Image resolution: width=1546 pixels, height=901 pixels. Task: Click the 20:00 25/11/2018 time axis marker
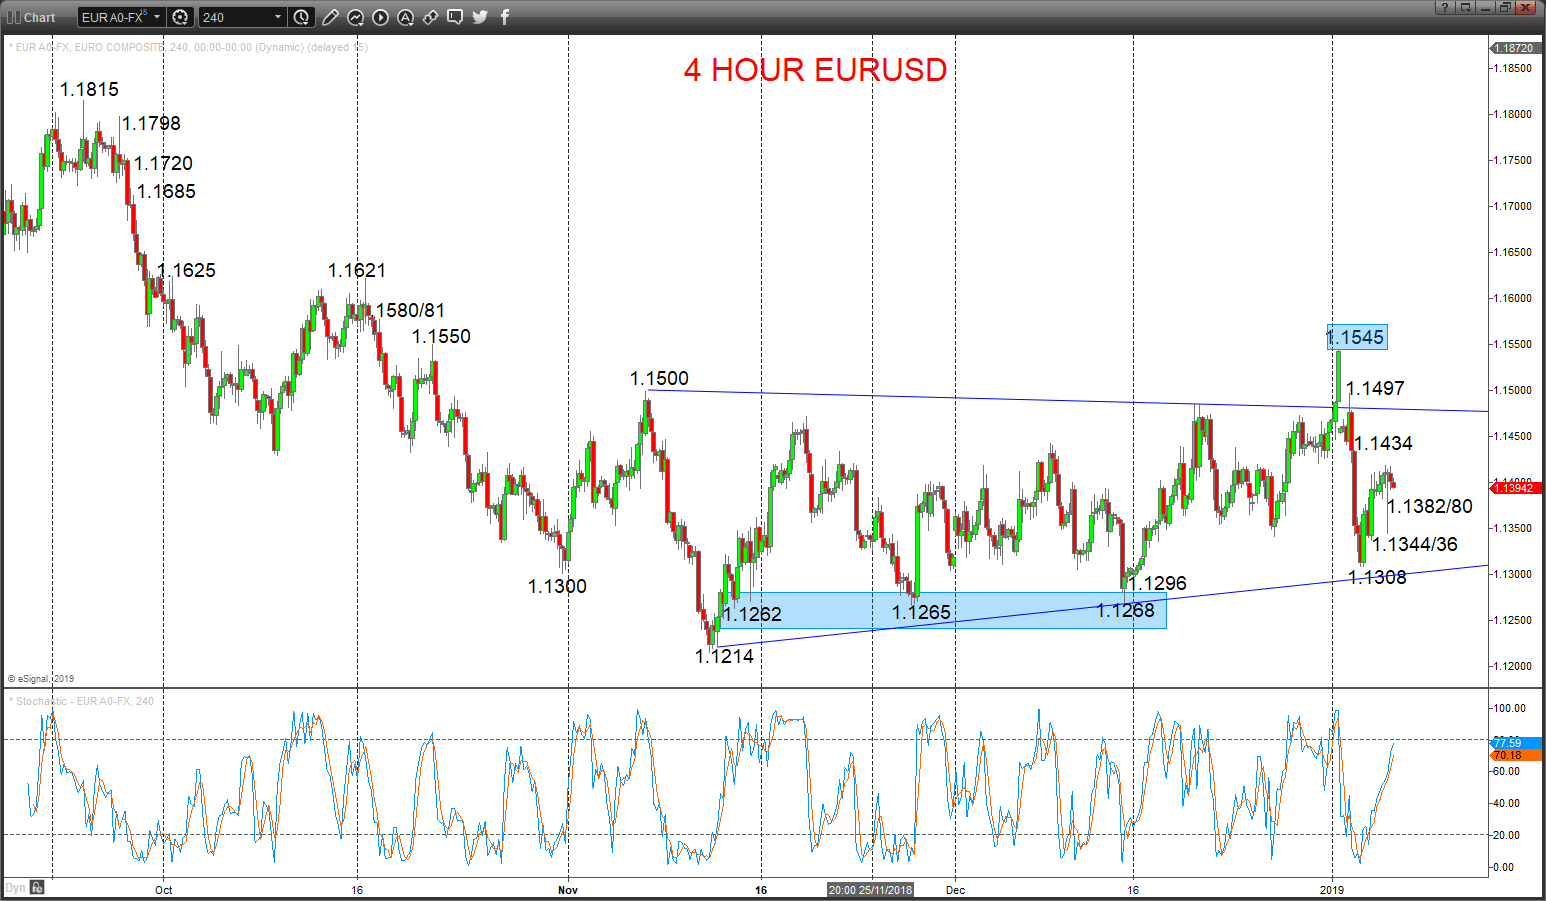tap(870, 890)
